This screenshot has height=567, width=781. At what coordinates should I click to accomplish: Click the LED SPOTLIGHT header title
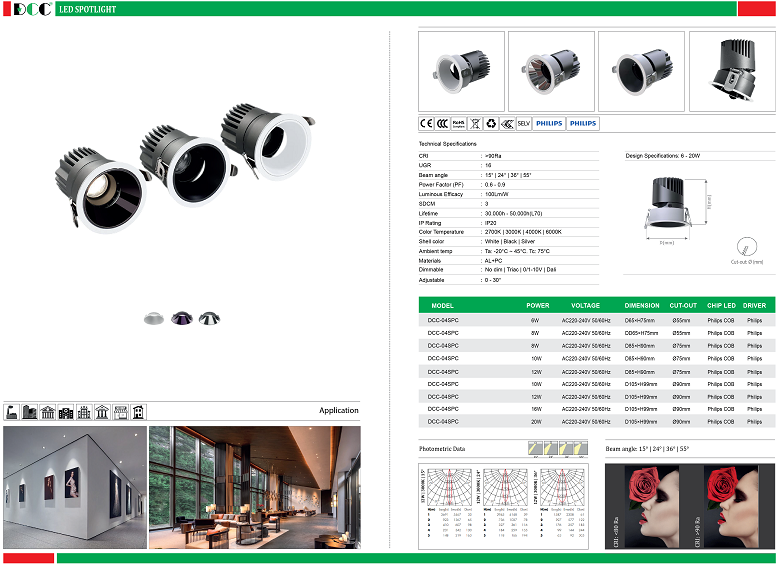[x=88, y=9]
